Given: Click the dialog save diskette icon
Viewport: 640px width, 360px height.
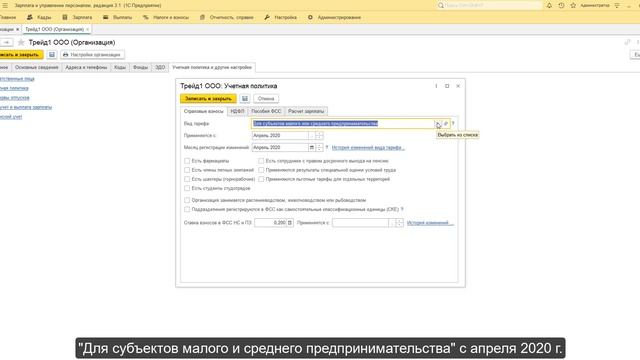Looking at the screenshot, I should (x=244, y=98).
